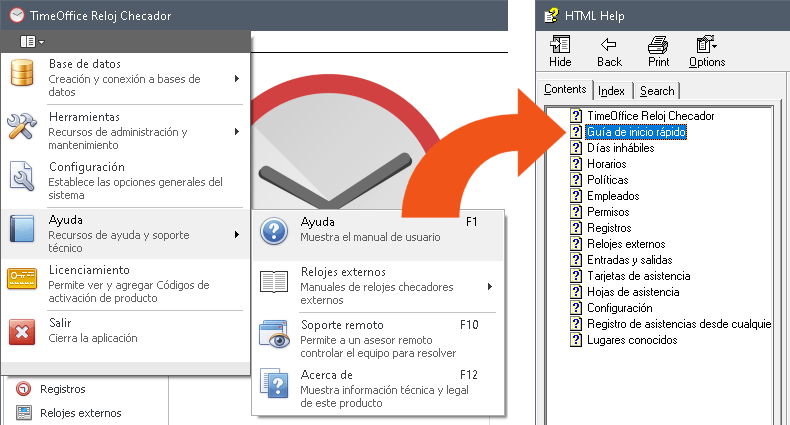Open the application menu dropdown button
The image size is (790, 425).
(x=32, y=42)
